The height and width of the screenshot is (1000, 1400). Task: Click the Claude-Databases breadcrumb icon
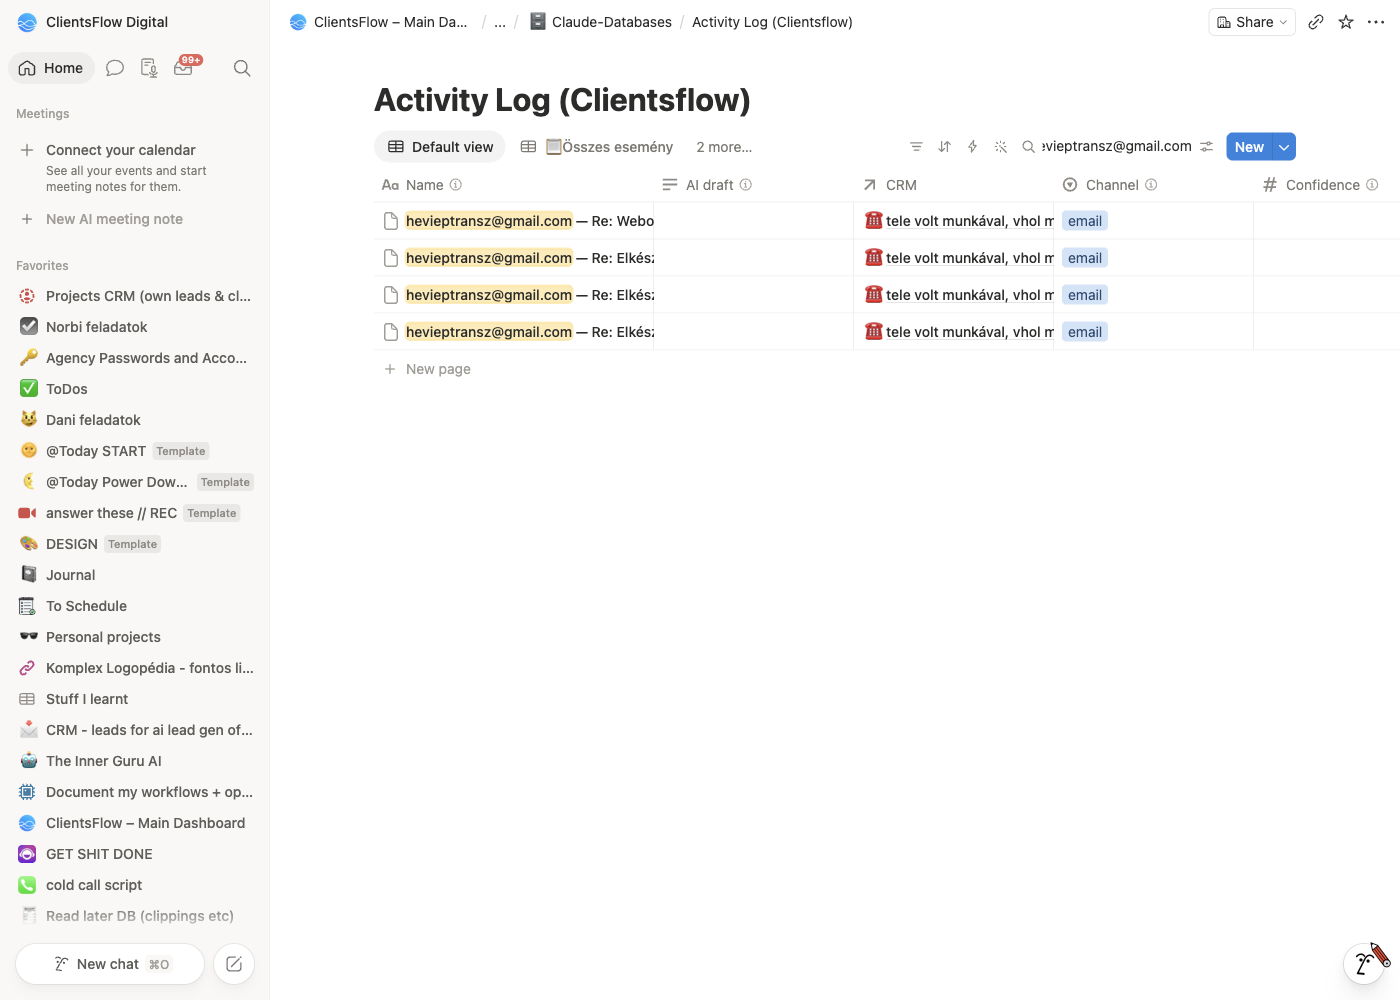(x=538, y=21)
